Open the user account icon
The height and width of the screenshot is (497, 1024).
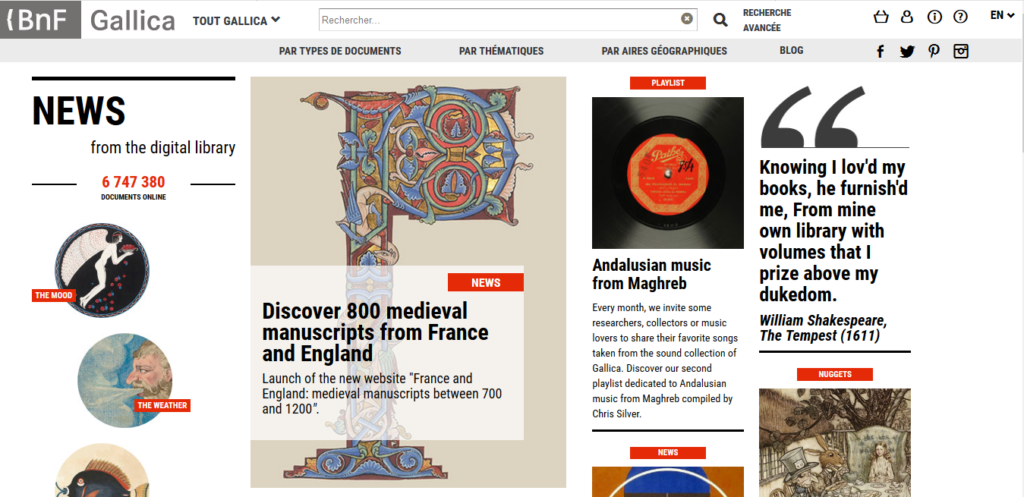tap(906, 17)
